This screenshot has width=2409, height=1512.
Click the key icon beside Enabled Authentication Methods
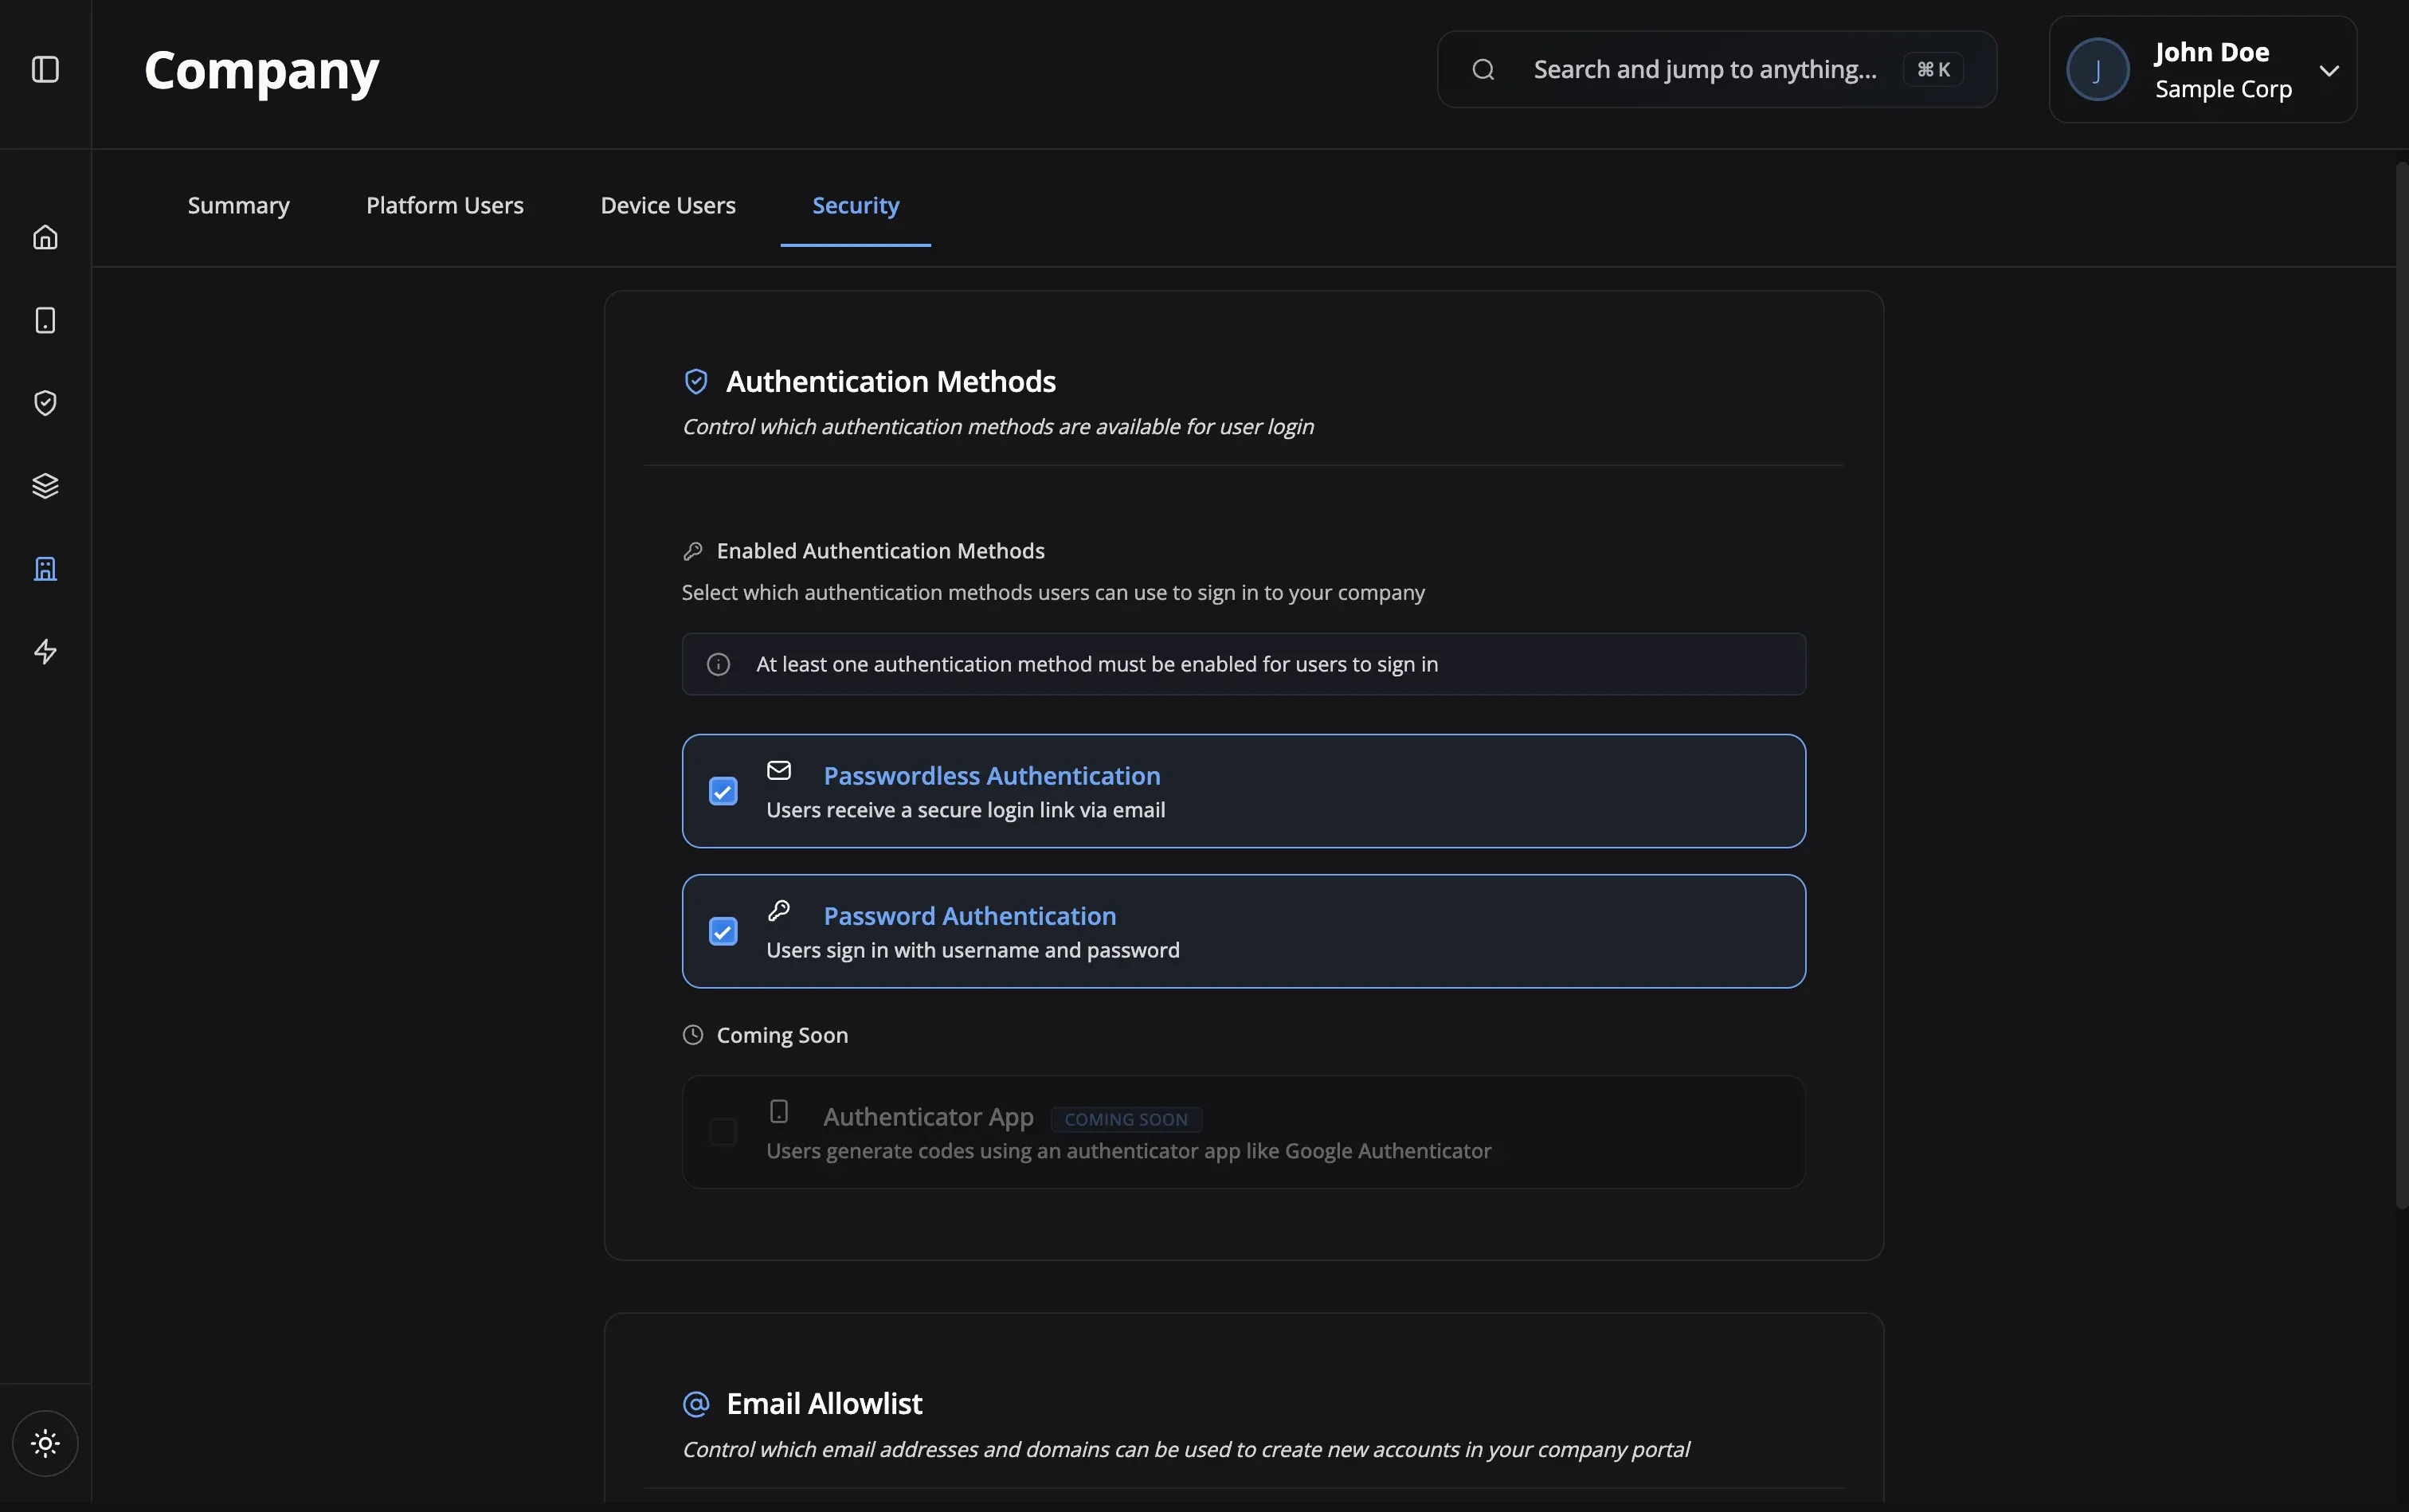pyautogui.click(x=693, y=551)
